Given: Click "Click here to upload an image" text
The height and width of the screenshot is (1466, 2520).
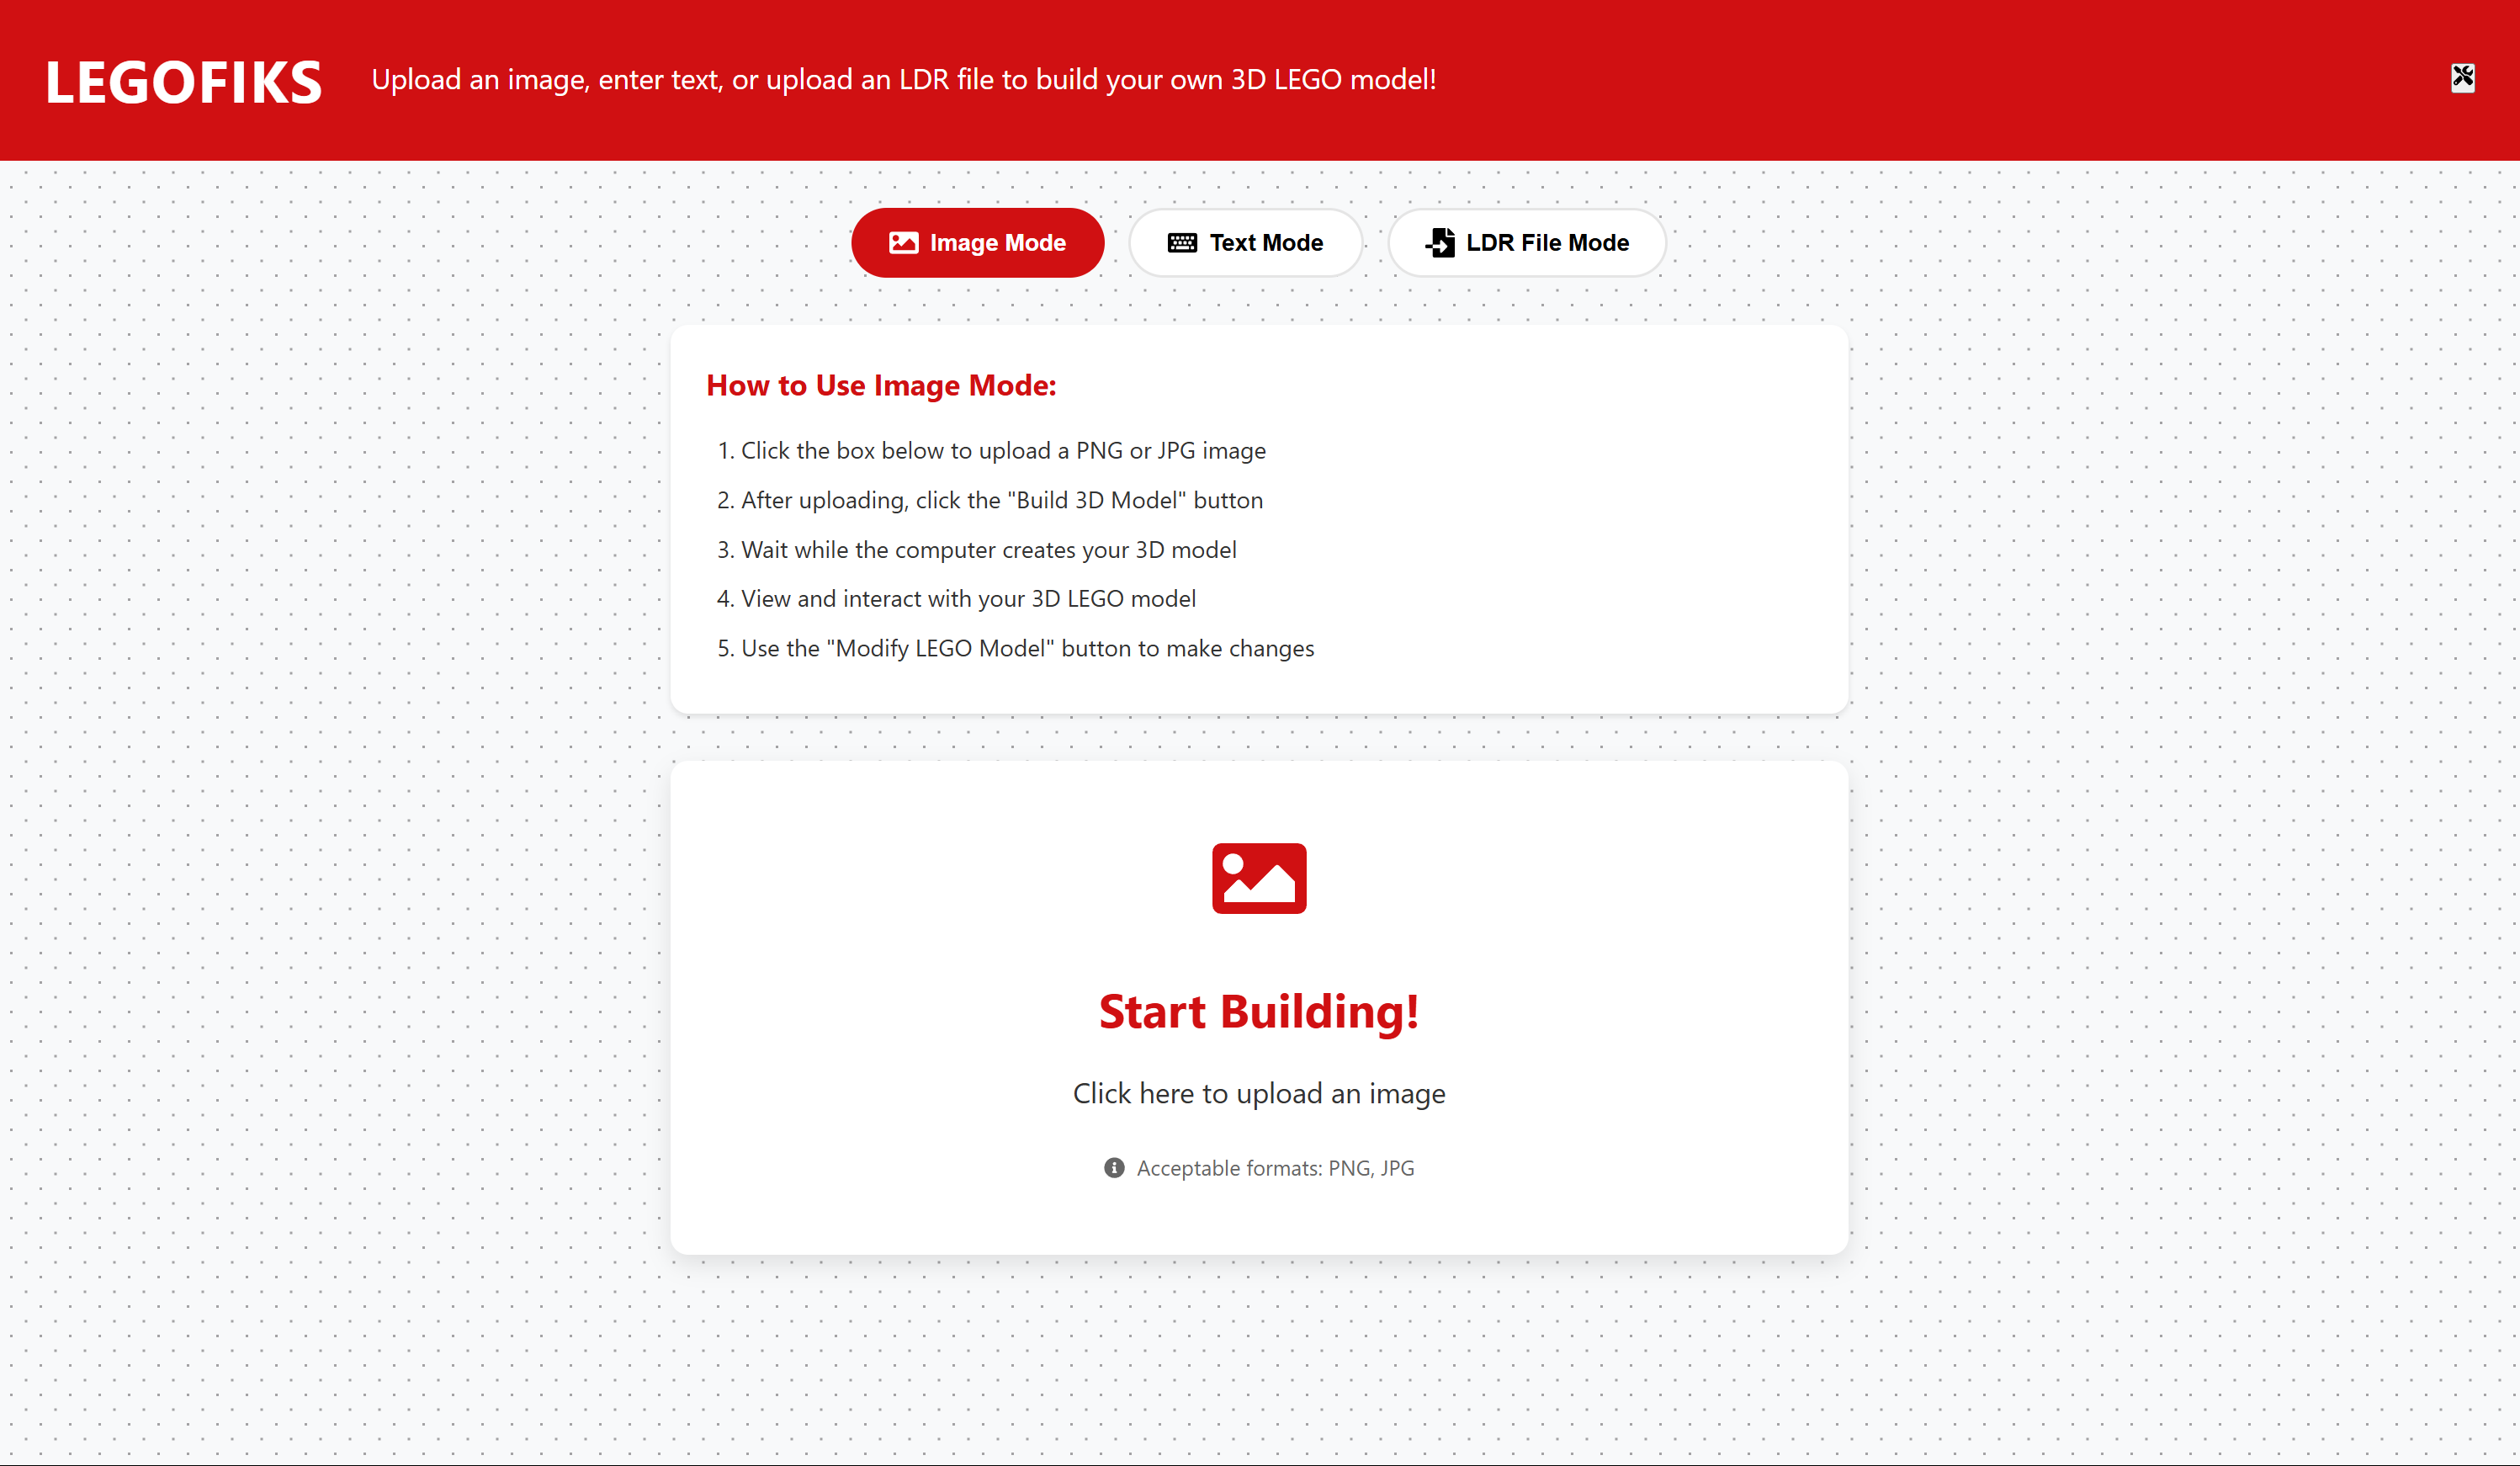Looking at the screenshot, I should click(1259, 1094).
